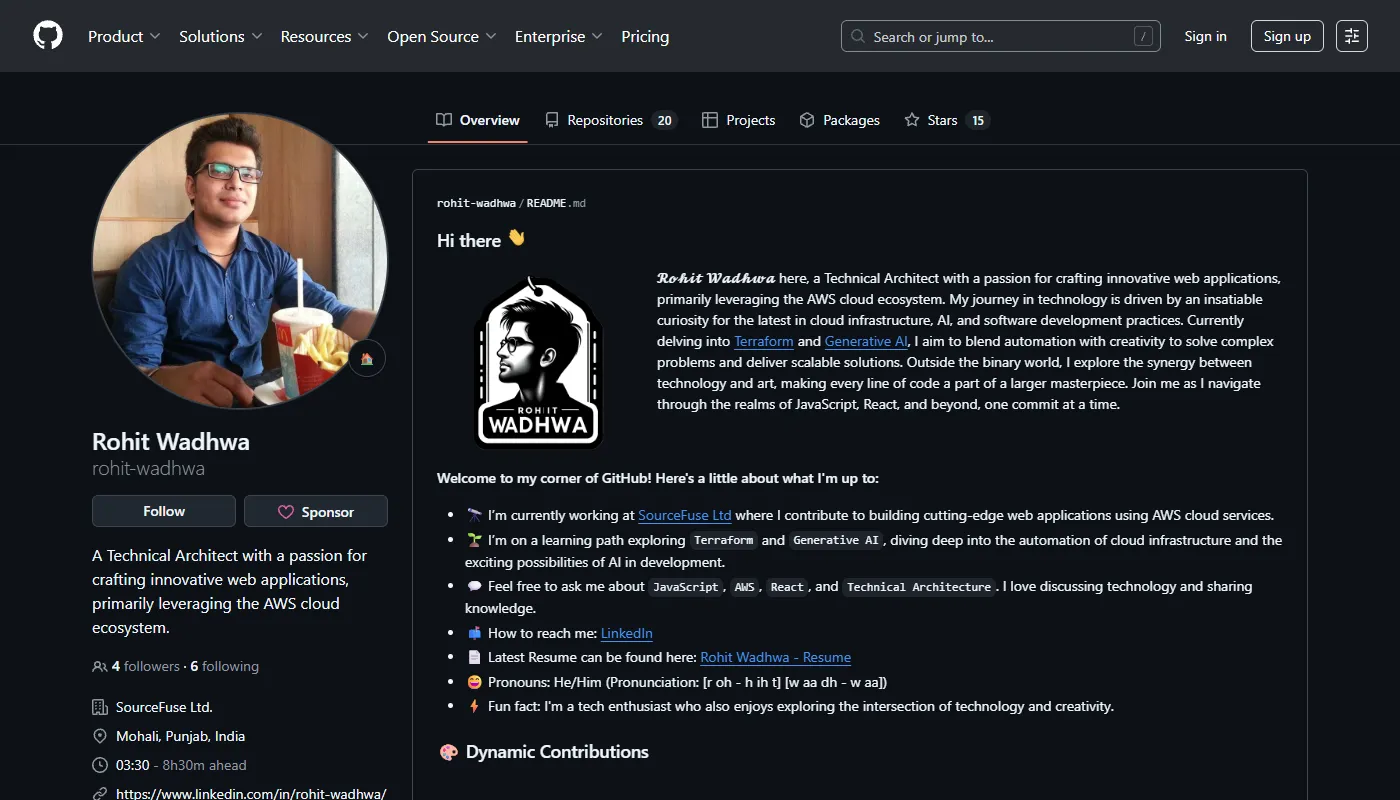The height and width of the screenshot is (800, 1400).
Task: Click the heart icon on Sponsor button
Action: [286, 511]
